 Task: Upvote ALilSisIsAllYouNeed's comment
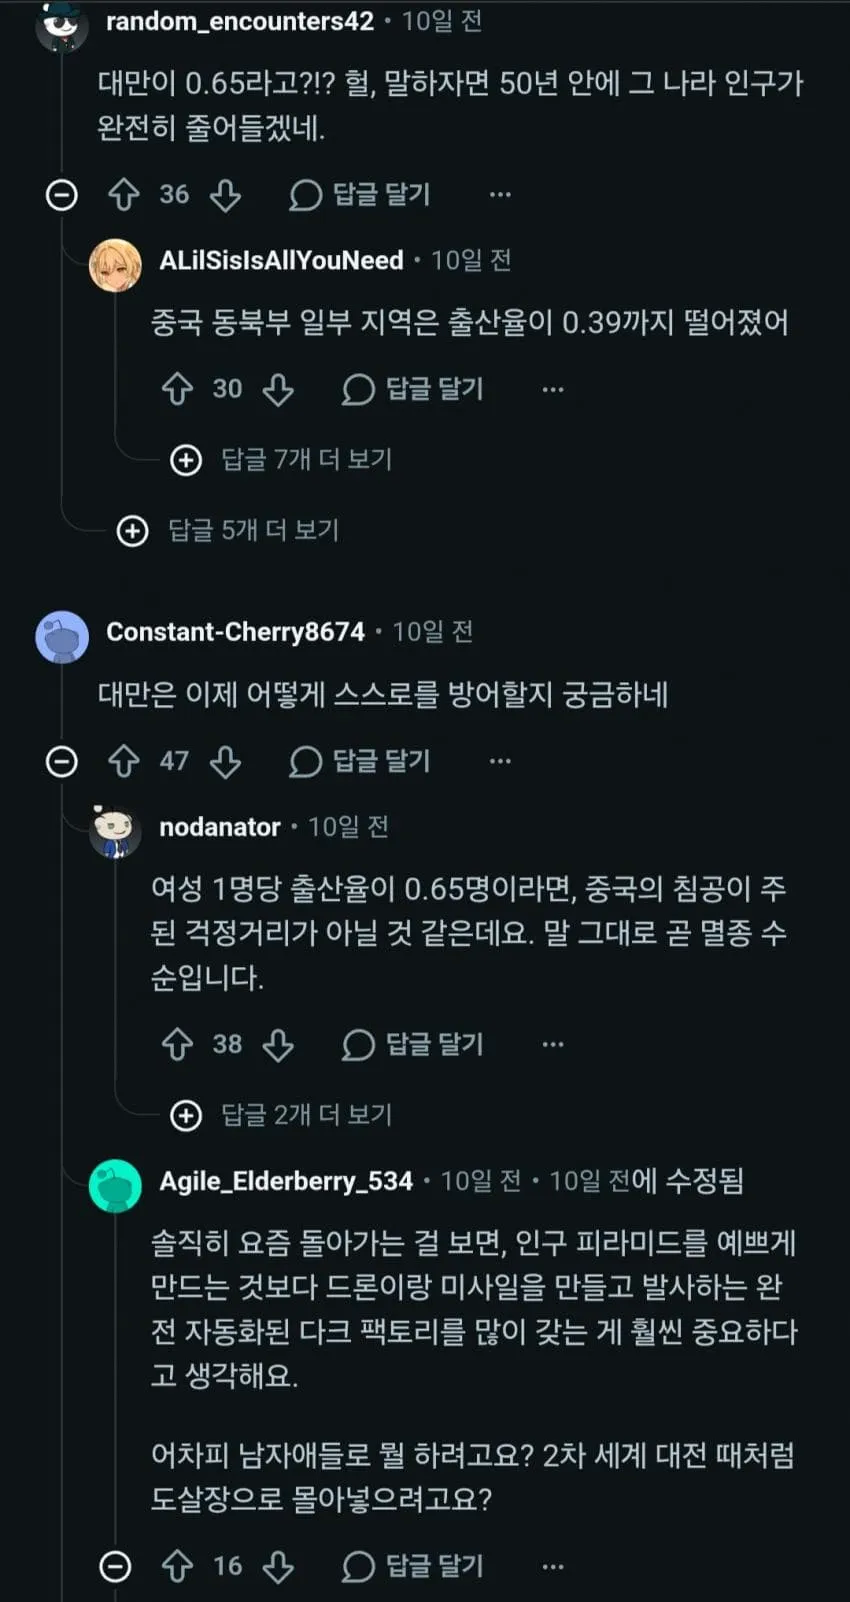pos(177,389)
